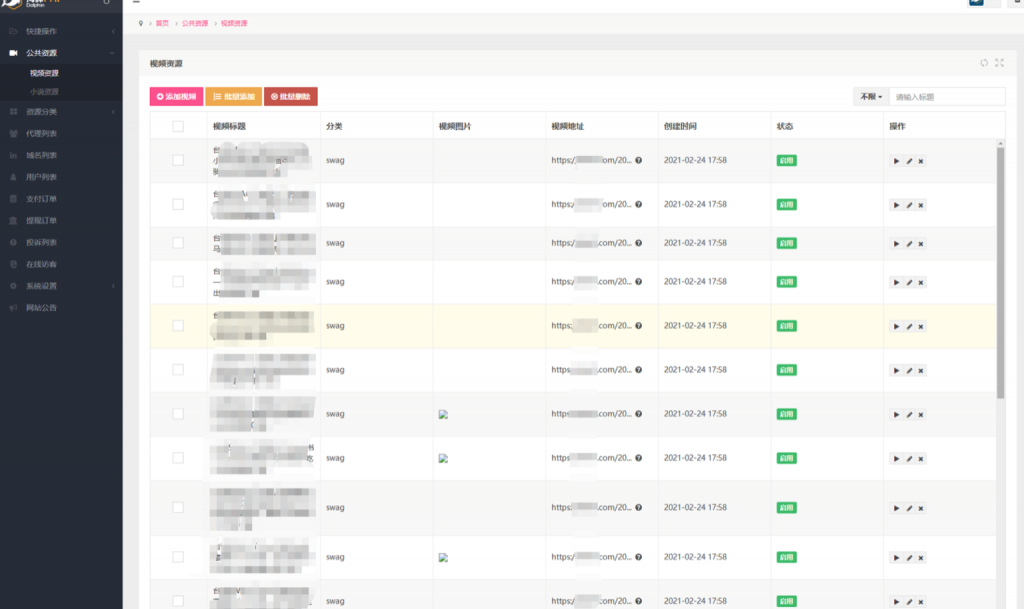Click the edit pencil in the highlighted fifth row
Image resolution: width=1024 pixels, height=609 pixels.
(x=909, y=326)
